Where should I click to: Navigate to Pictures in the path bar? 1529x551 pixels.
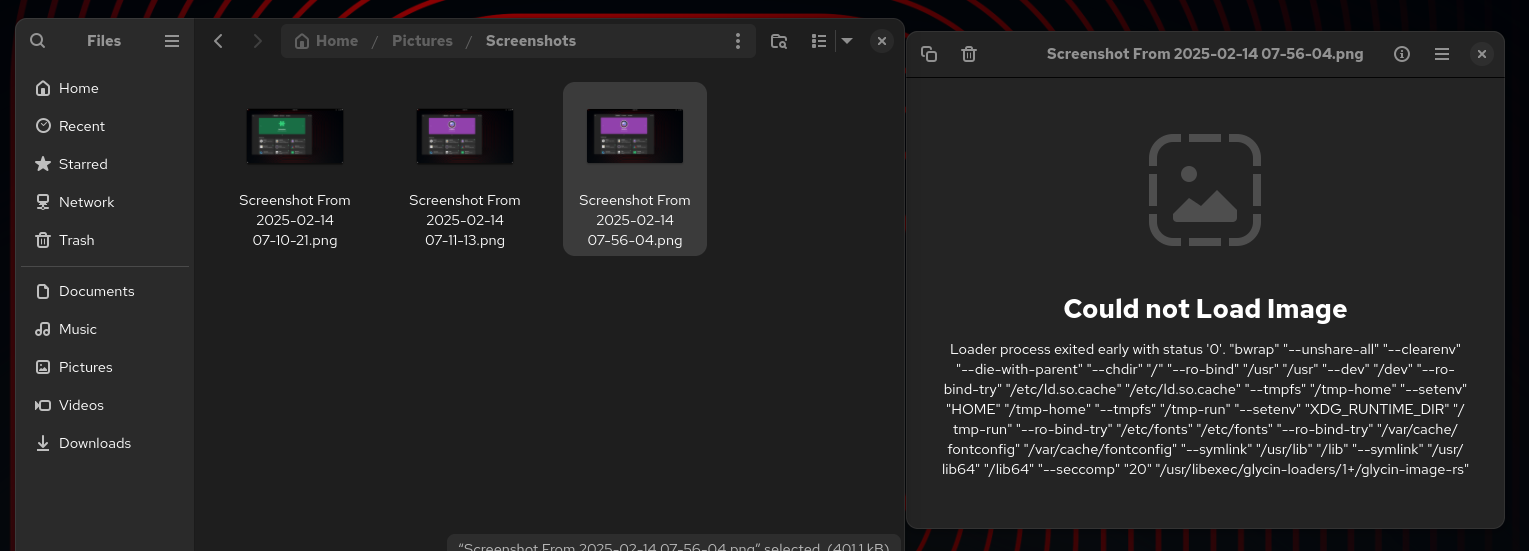click(422, 41)
